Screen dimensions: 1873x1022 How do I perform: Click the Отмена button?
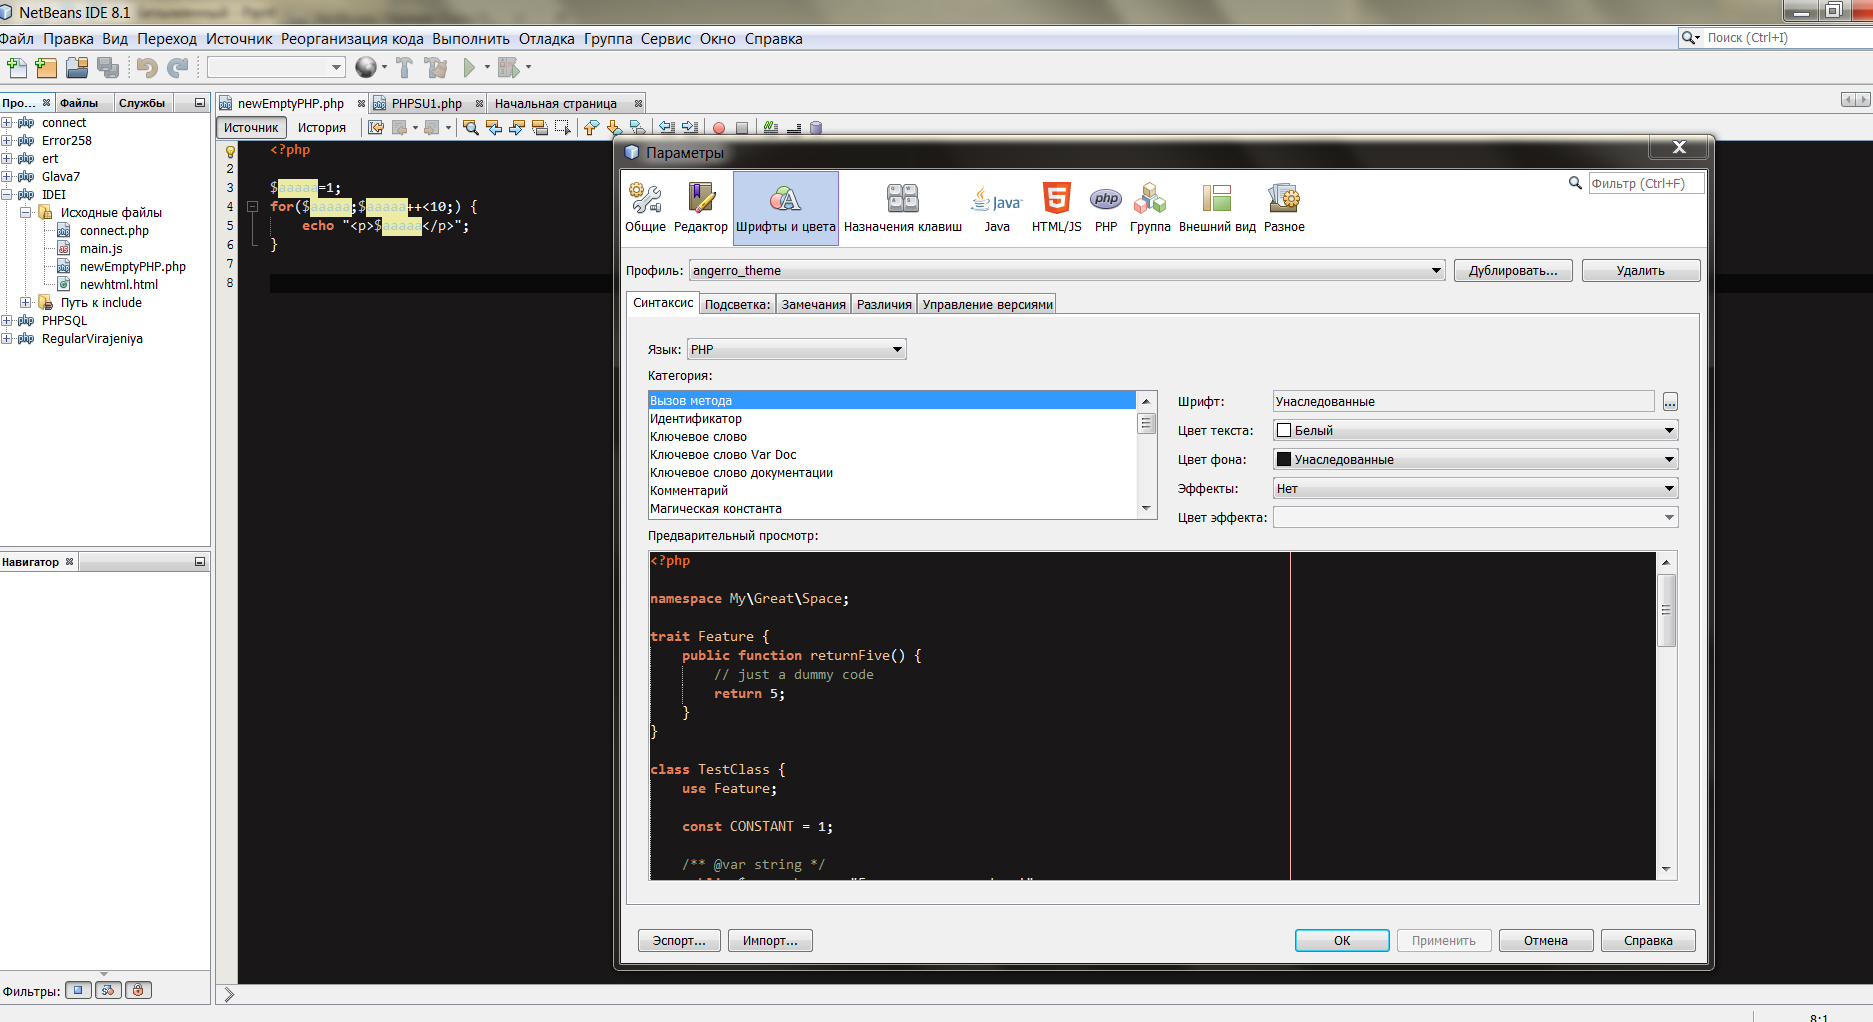1546,940
